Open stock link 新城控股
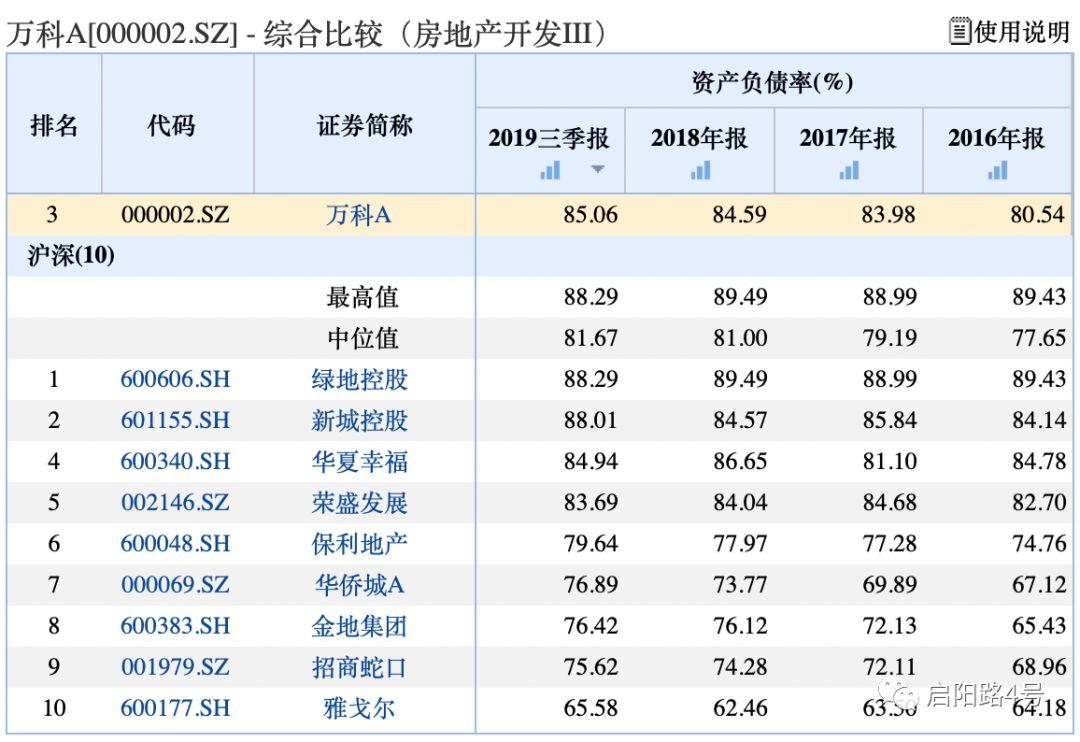The width and height of the screenshot is (1080, 742). [x=360, y=420]
